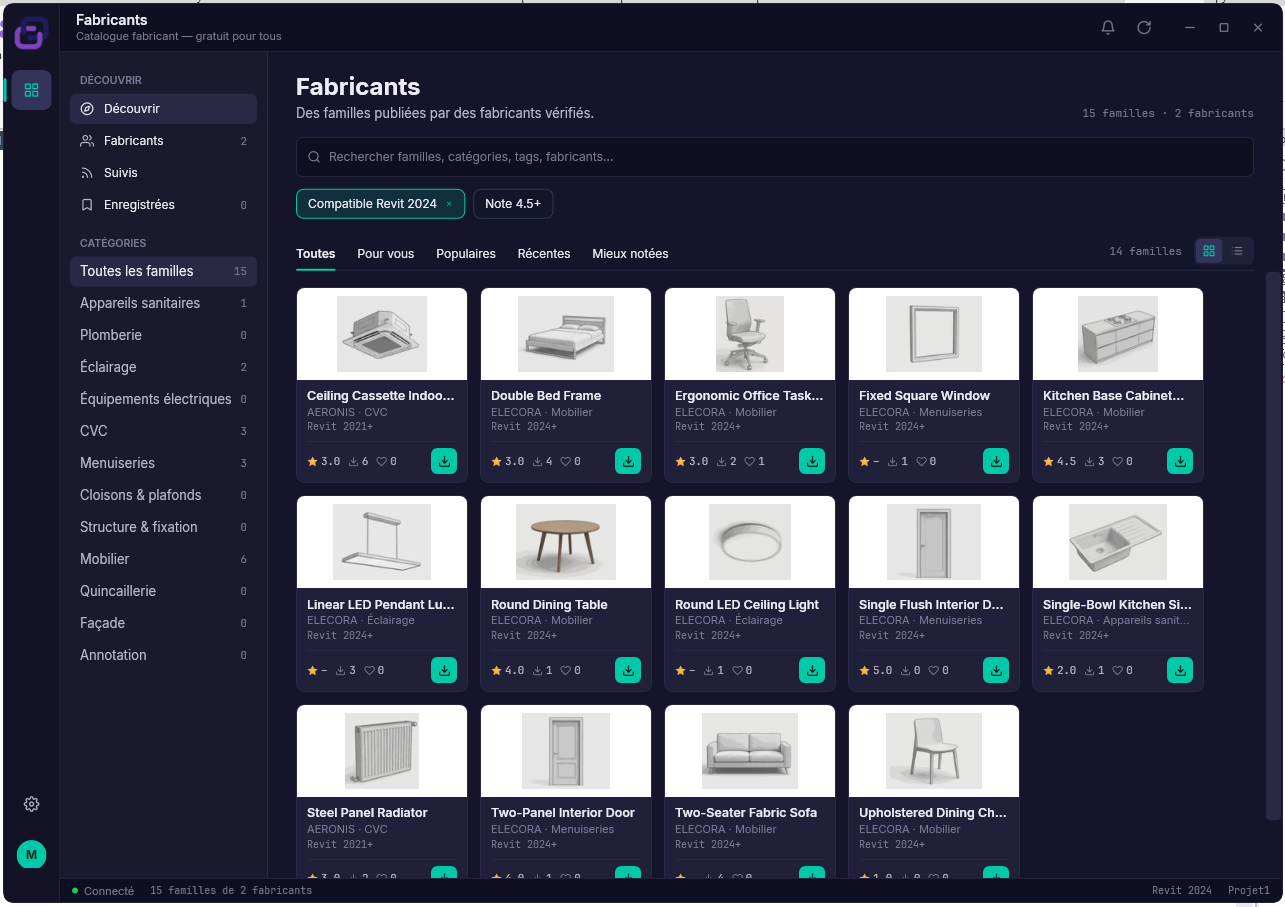Click the Upholstered Dining Chair title
Screen dimensions: 1285x907
(x=933, y=813)
